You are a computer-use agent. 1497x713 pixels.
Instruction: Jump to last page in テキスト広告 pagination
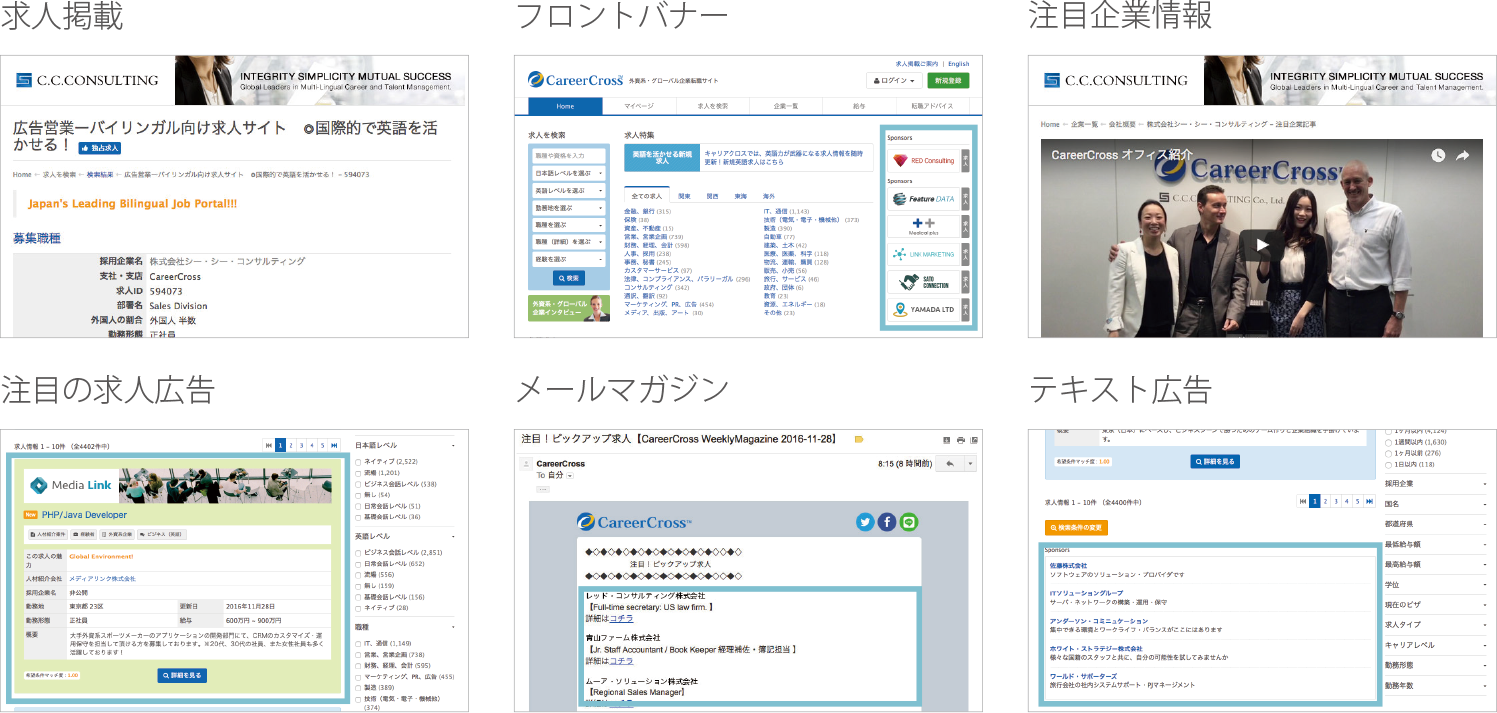point(1370,501)
